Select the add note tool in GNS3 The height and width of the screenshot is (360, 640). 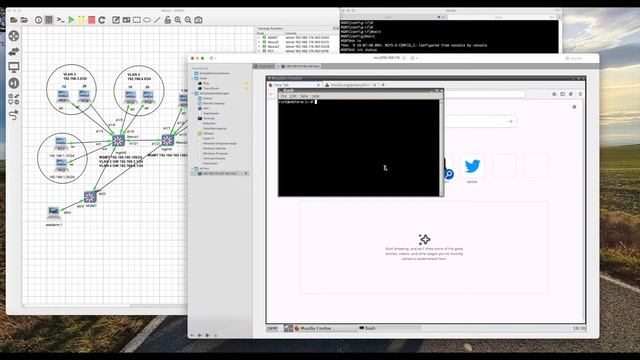[116, 20]
